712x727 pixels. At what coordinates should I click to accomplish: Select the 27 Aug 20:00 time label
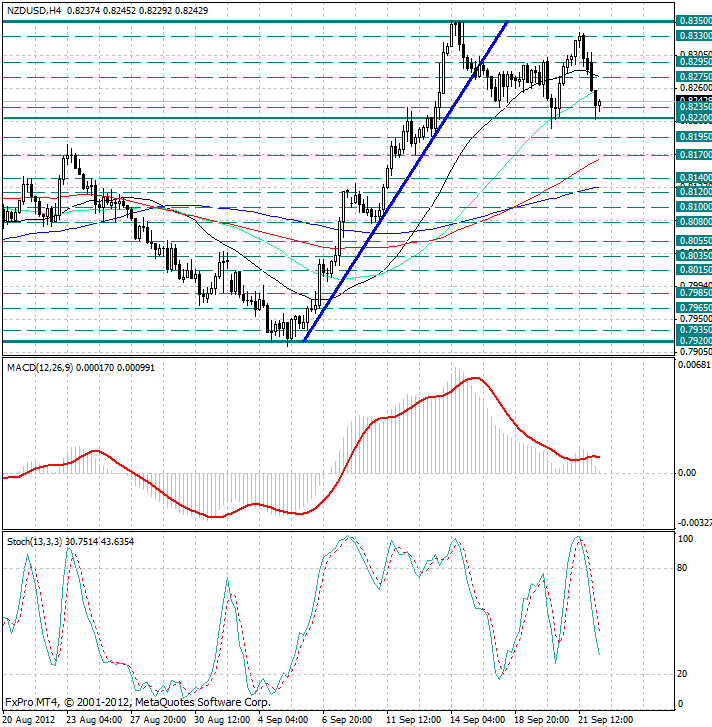158,720
